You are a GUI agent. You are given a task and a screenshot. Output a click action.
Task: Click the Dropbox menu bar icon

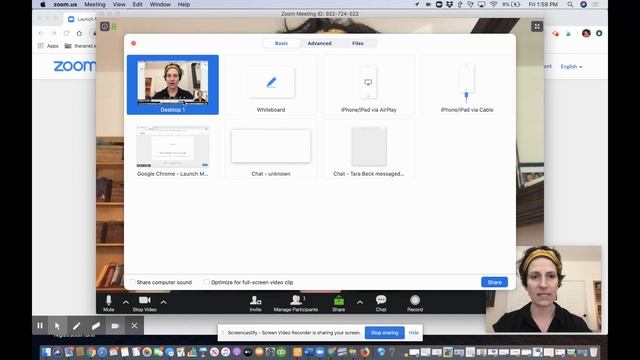point(449,4)
